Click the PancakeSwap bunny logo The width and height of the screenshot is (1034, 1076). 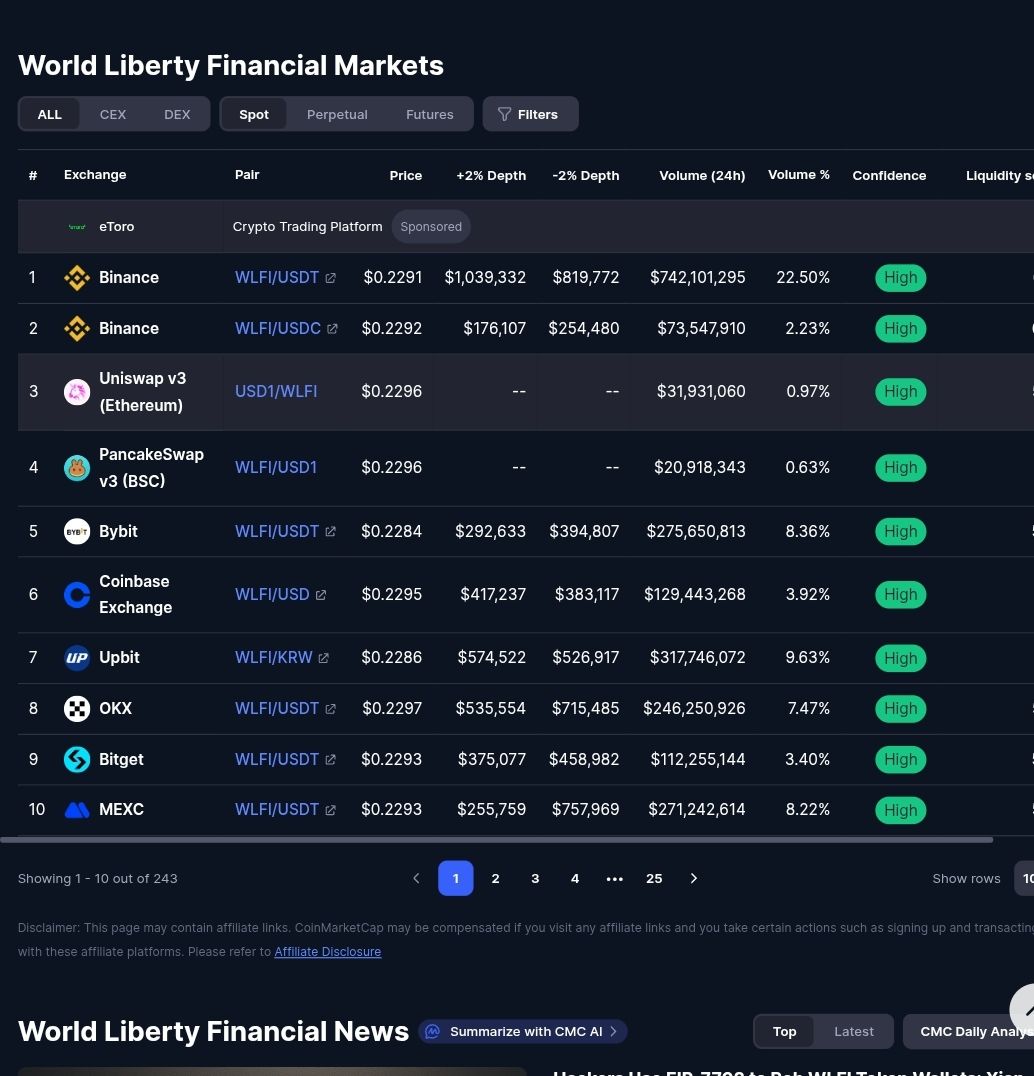(x=77, y=468)
